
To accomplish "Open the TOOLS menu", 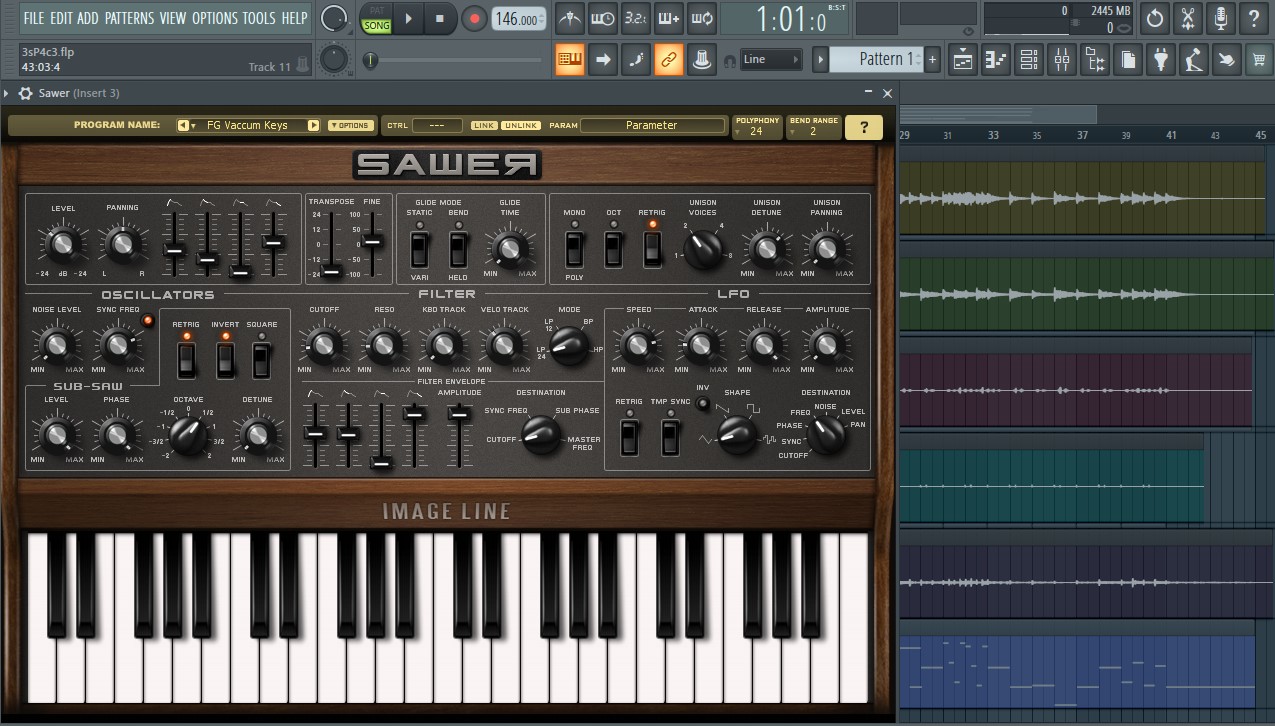I will pyautogui.click(x=259, y=18).
